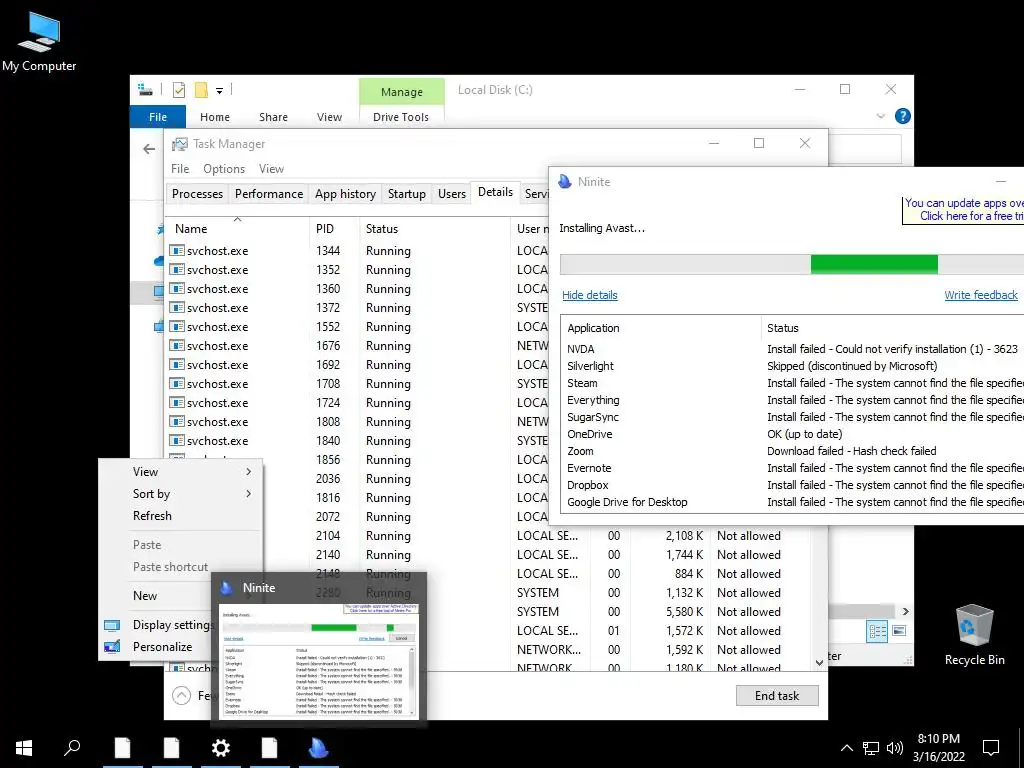
Task: Switch to the Startup tab
Action: pos(407,194)
